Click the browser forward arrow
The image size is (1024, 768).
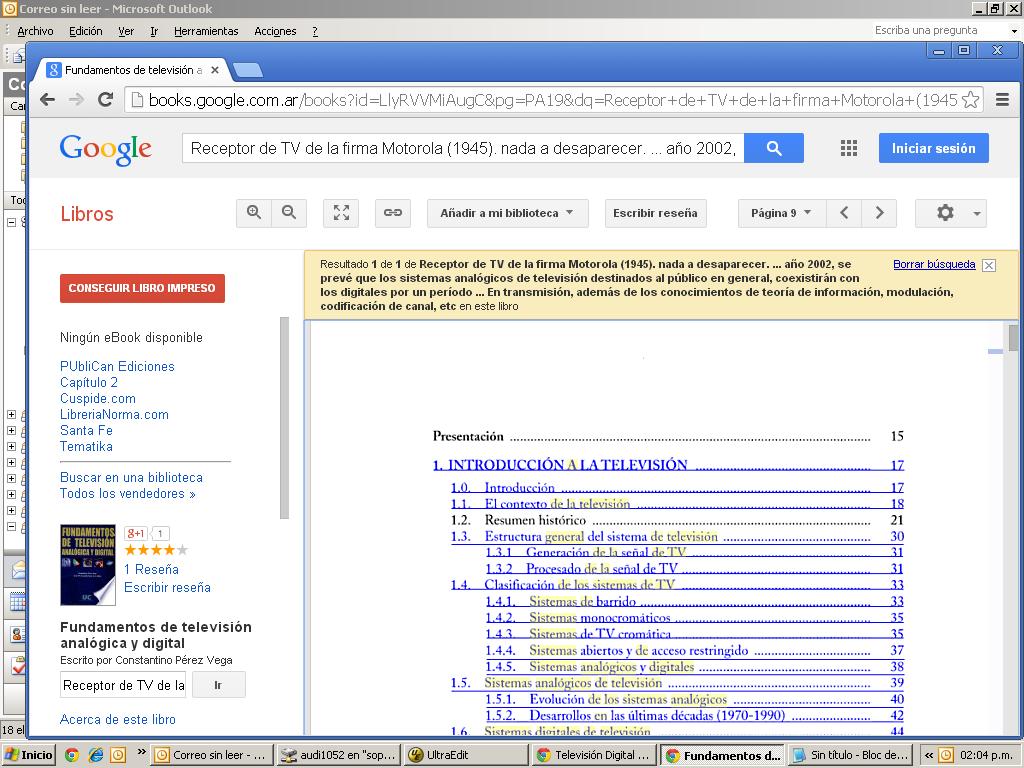click(76, 100)
